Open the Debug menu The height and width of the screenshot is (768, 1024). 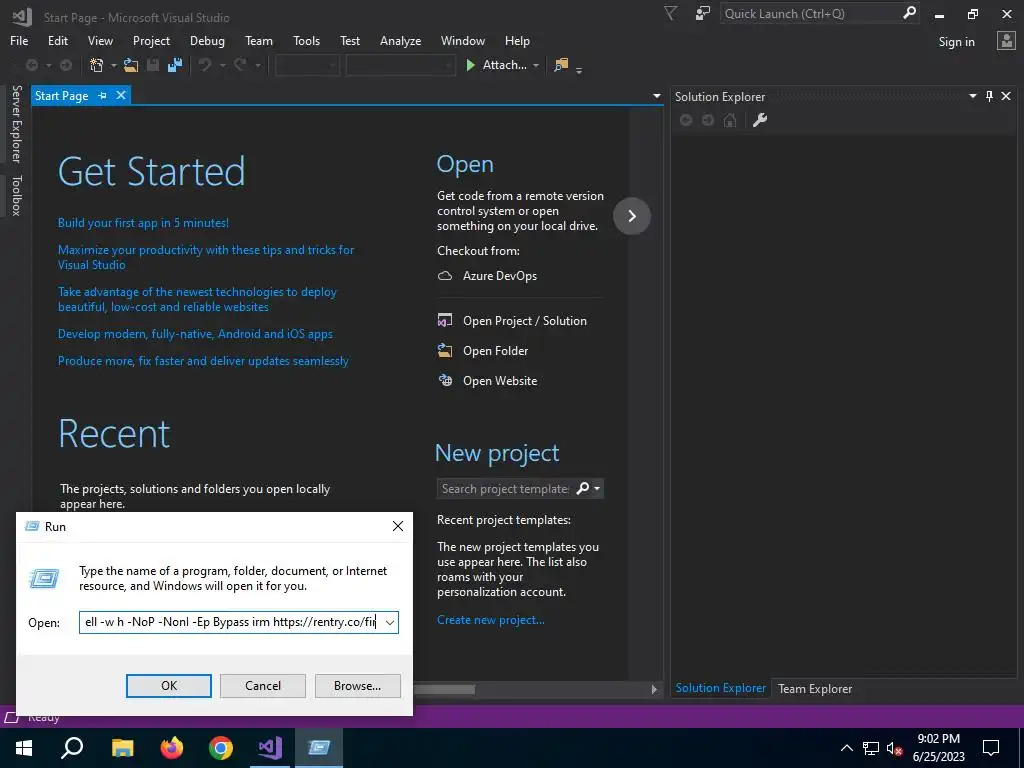[x=207, y=40]
